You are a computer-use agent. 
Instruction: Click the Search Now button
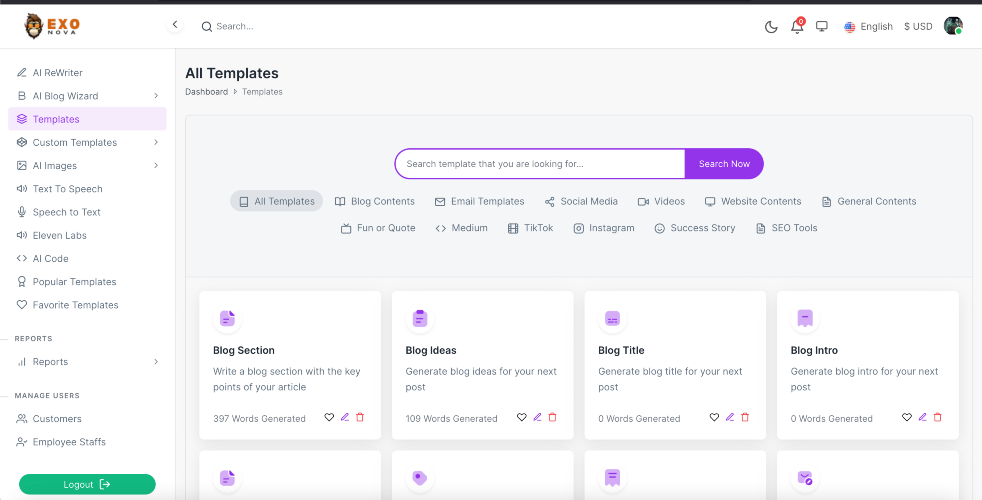724,164
